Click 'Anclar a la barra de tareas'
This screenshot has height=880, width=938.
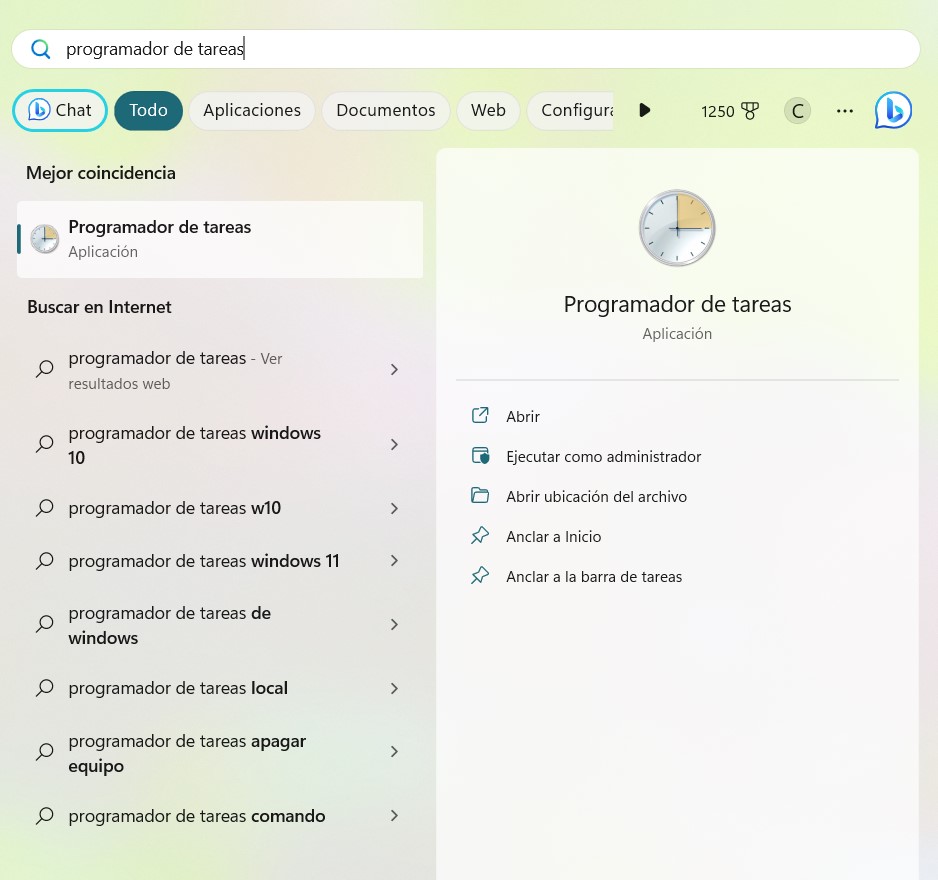594,576
